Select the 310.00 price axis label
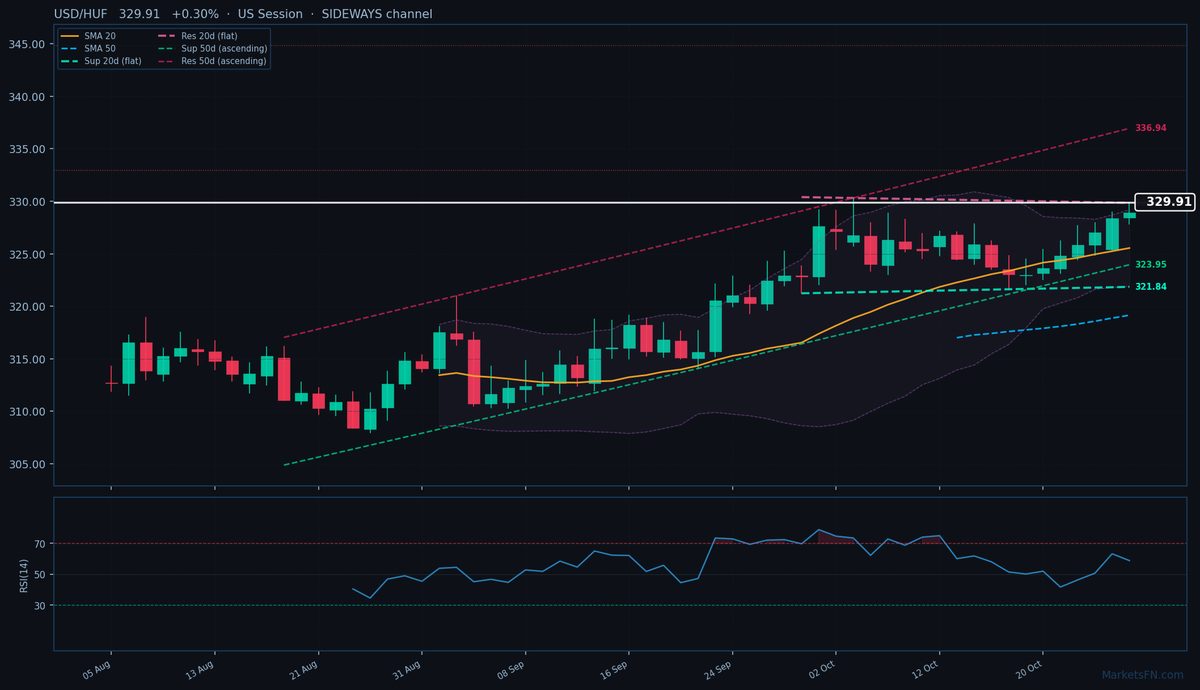This screenshot has width=1200, height=690. (x=26, y=412)
